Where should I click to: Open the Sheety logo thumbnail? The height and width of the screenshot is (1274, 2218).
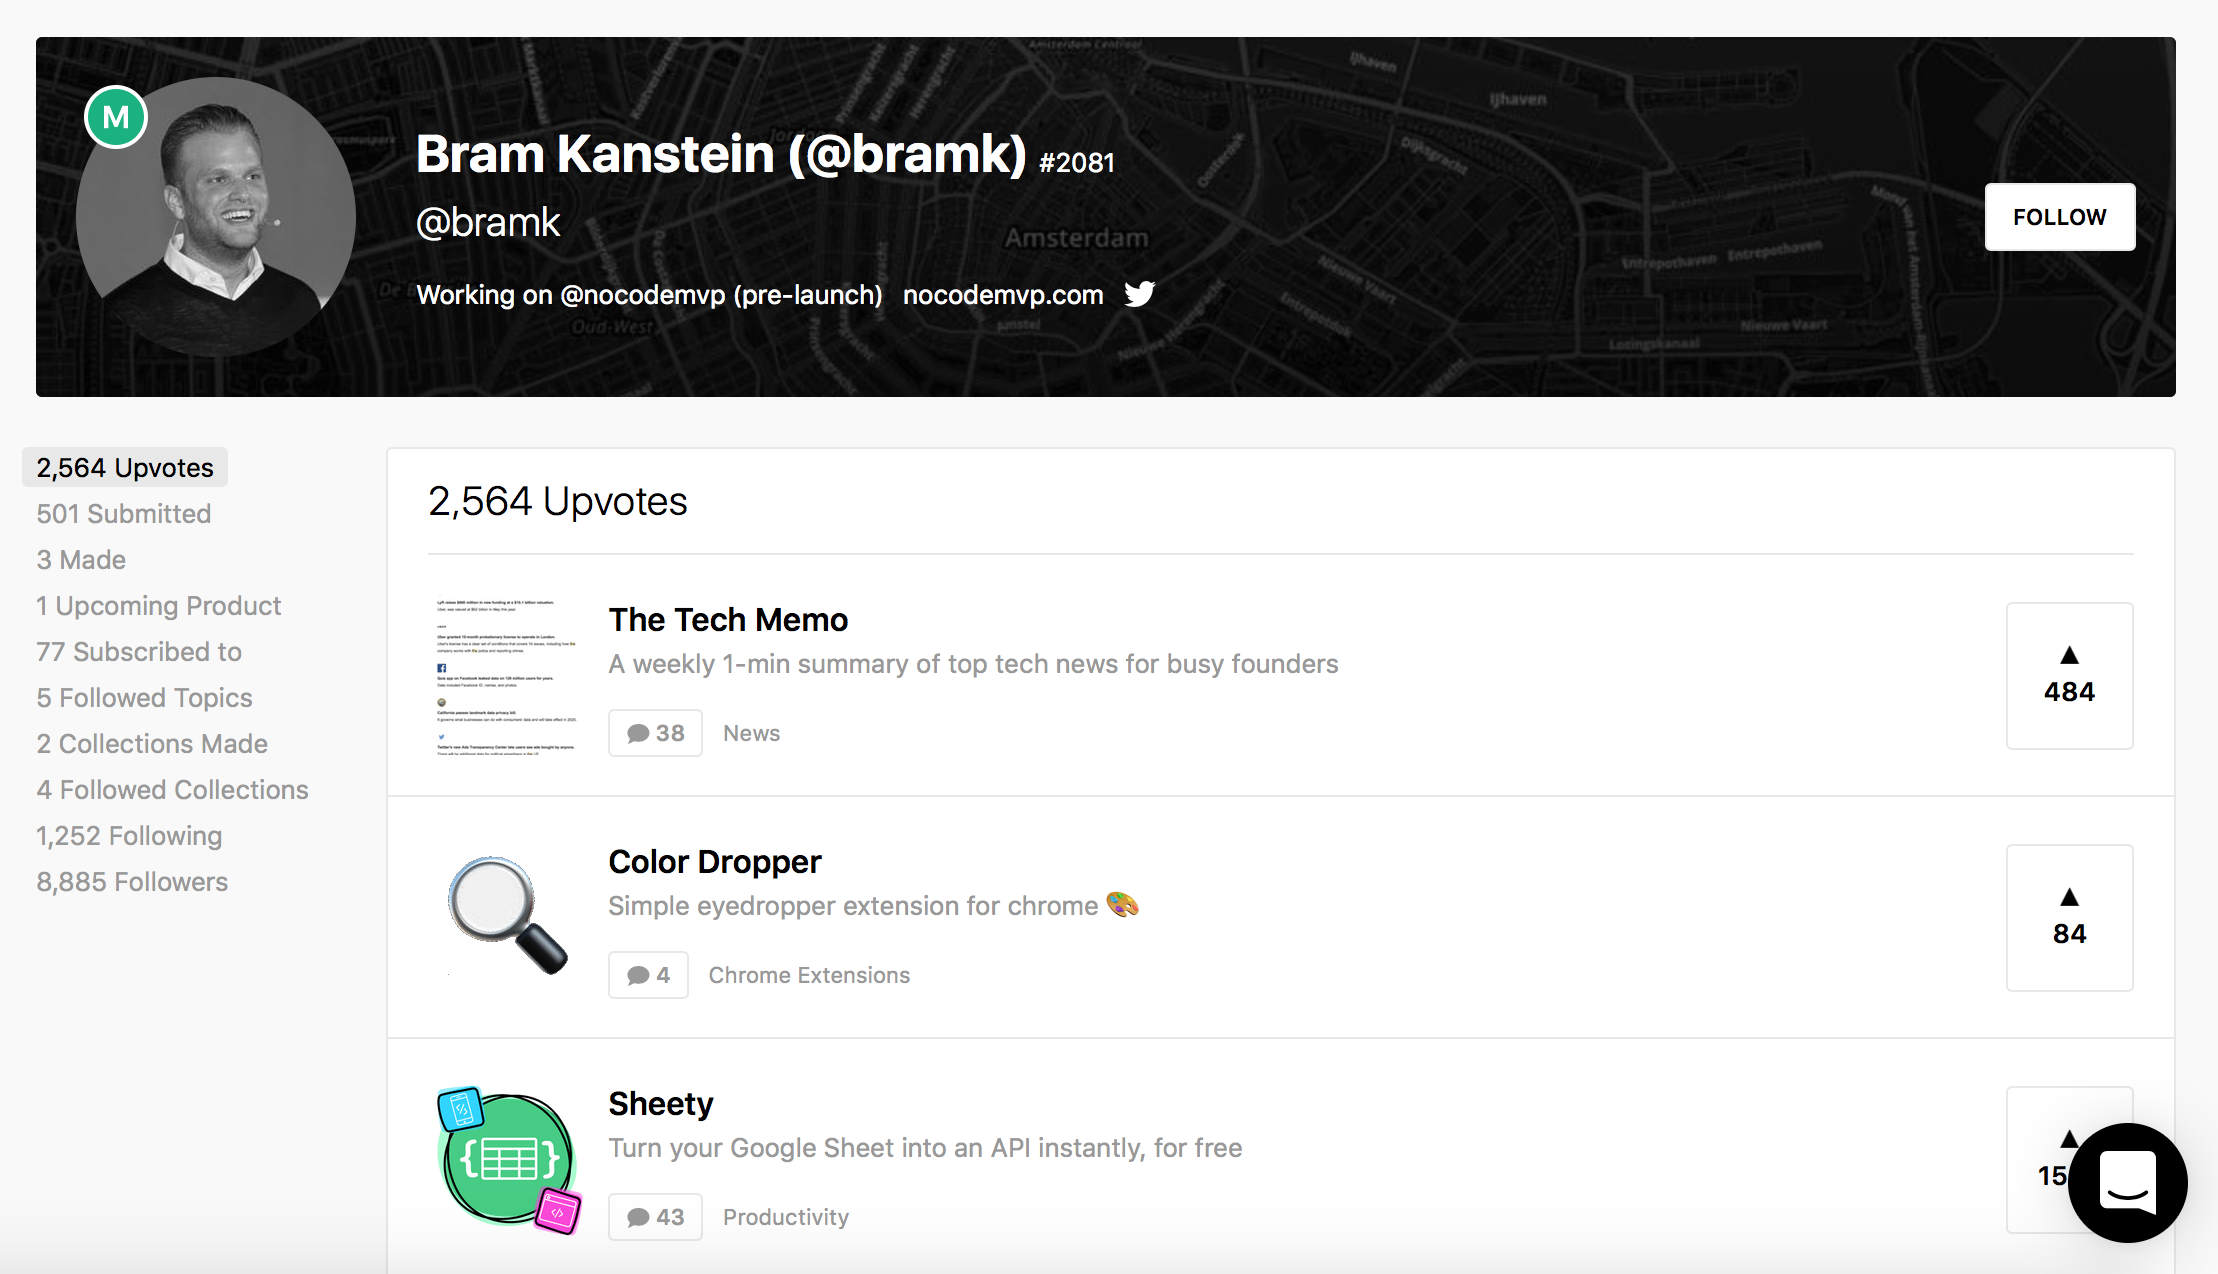point(509,1160)
